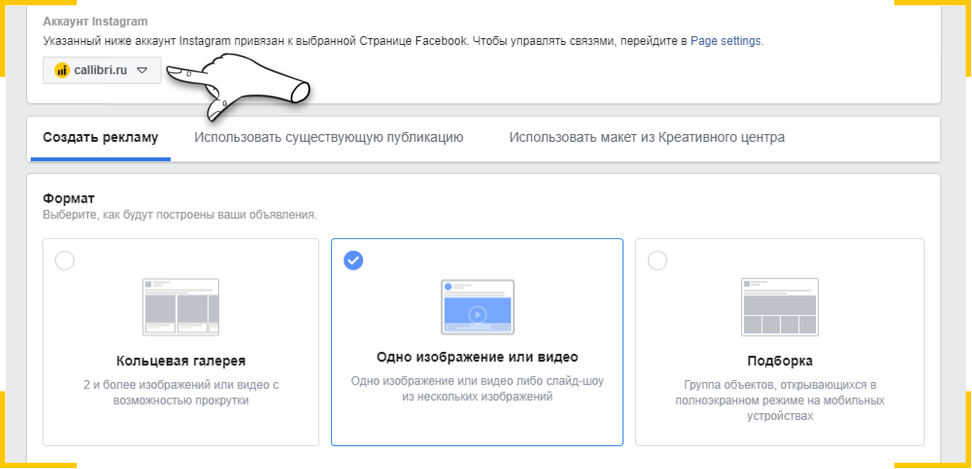The height and width of the screenshot is (469, 972).
Task: Click the single image or video illustration
Action: click(477, 307)
